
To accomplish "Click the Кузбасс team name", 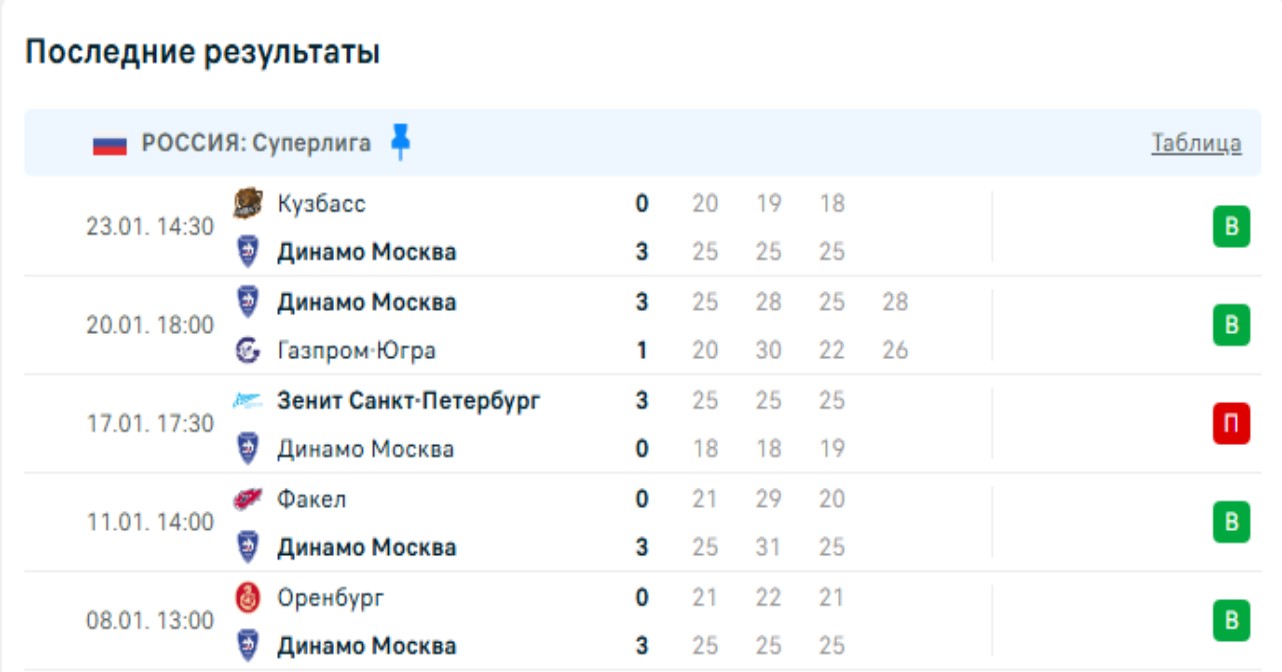I will coord(321,204).
